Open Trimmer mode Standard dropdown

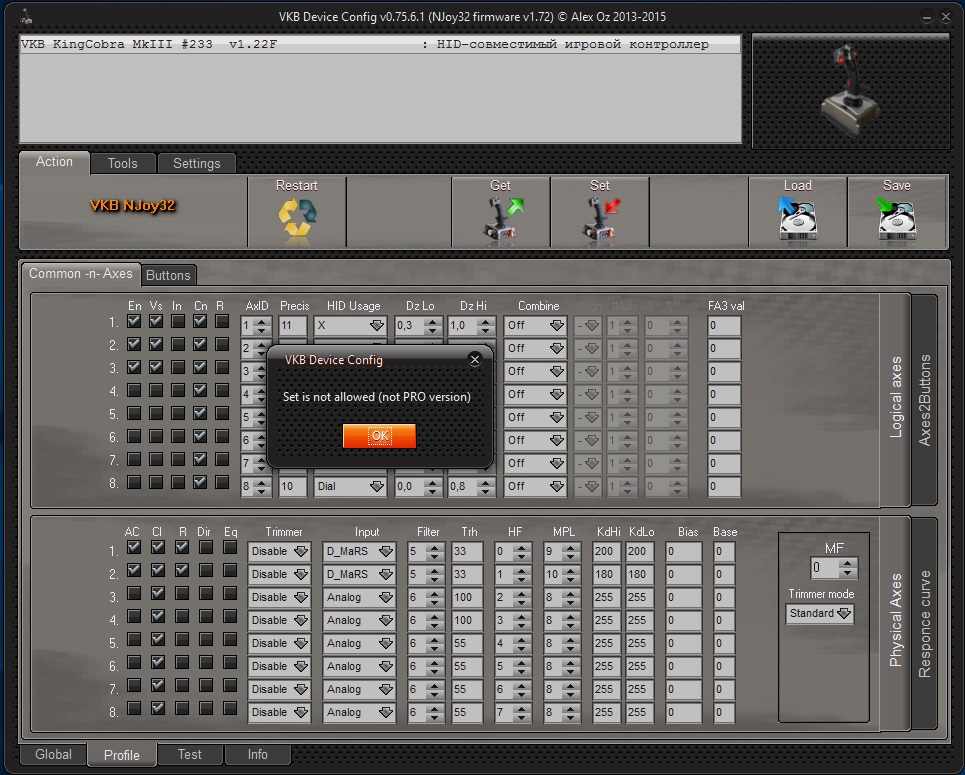[x=820, y=614]
